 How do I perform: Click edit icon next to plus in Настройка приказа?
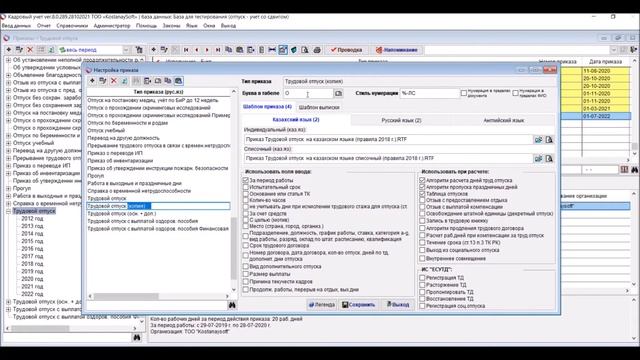pos(103,81)
